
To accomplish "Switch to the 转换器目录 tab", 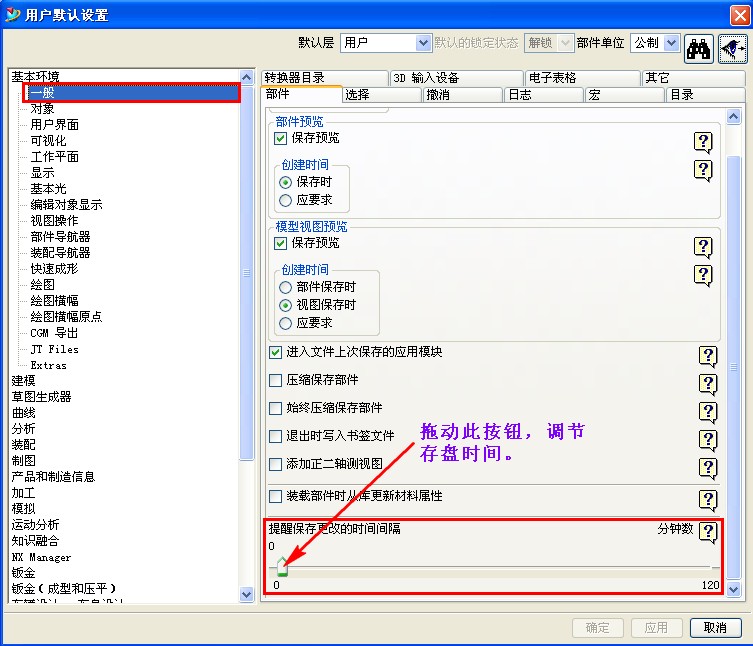I will 325,78.
